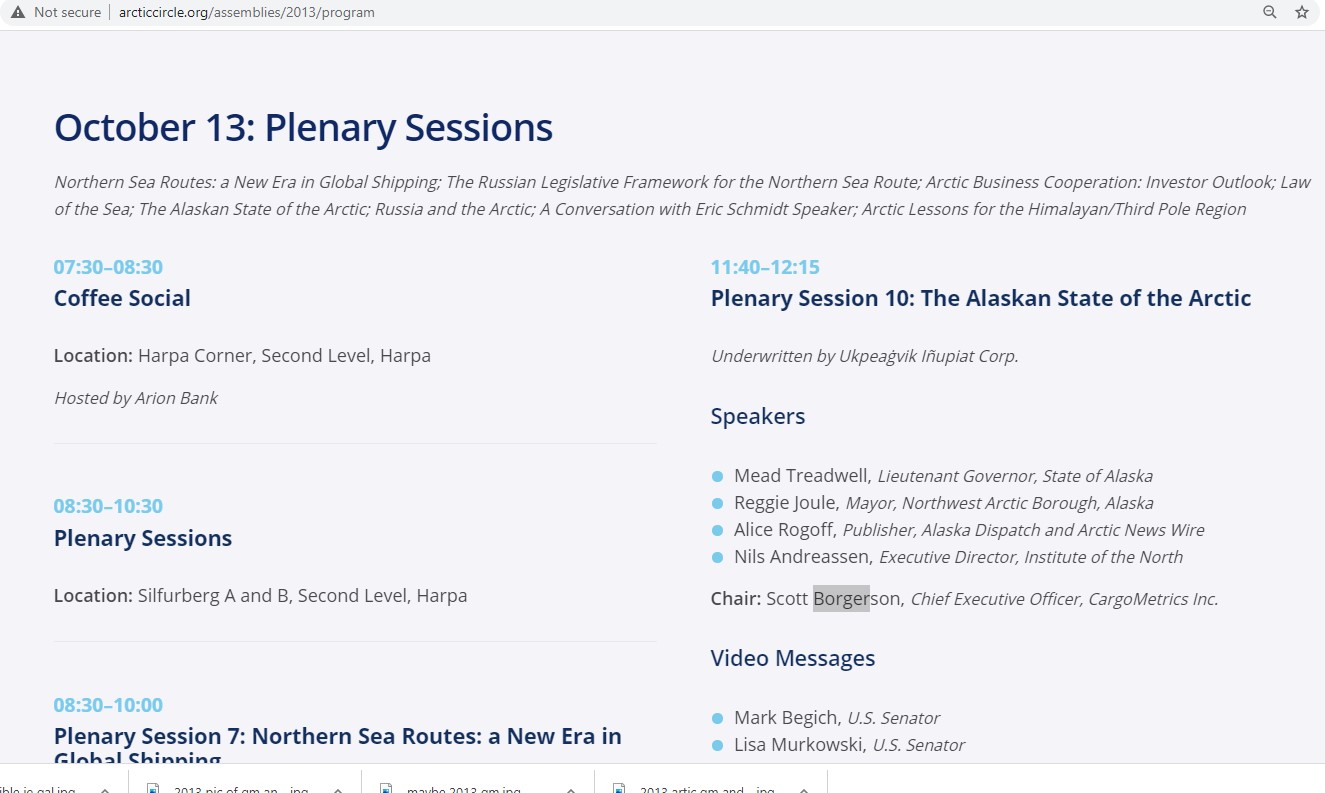Screen dimensions: 1325x793
Task: Click "Plenary Session 7: Northern Sea Routes" heading
Action: tap(337, 737)
